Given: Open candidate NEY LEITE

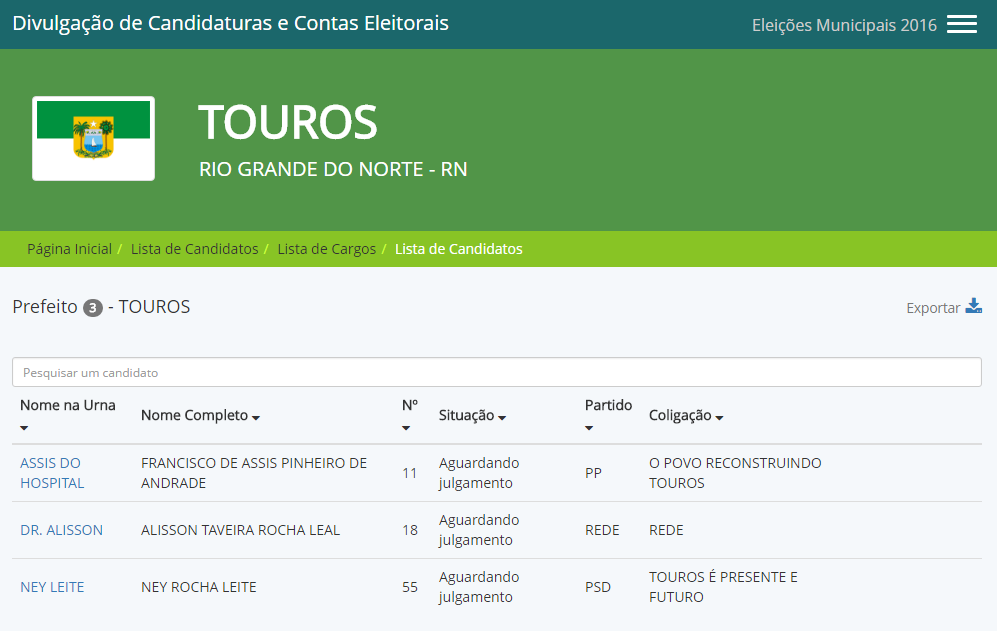Looking at the screenshot, I should 52,587.
